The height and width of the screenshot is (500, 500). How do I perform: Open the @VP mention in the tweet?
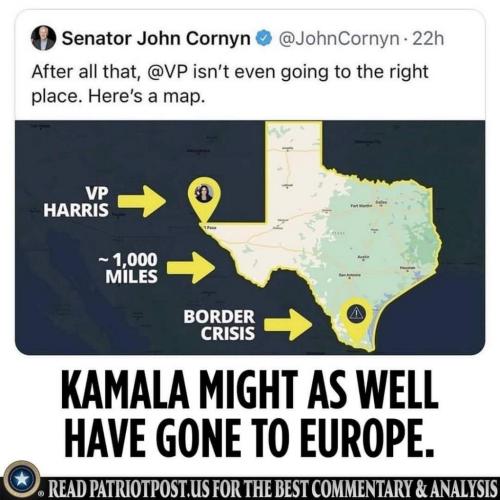click(x=168, y=72)
